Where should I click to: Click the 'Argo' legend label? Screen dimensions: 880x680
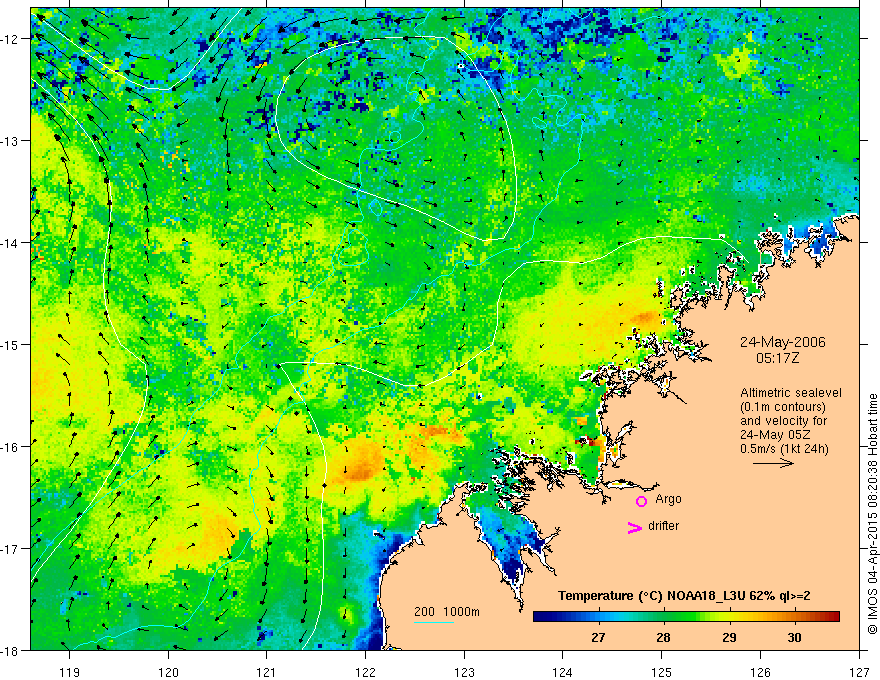tap(668, 499)
